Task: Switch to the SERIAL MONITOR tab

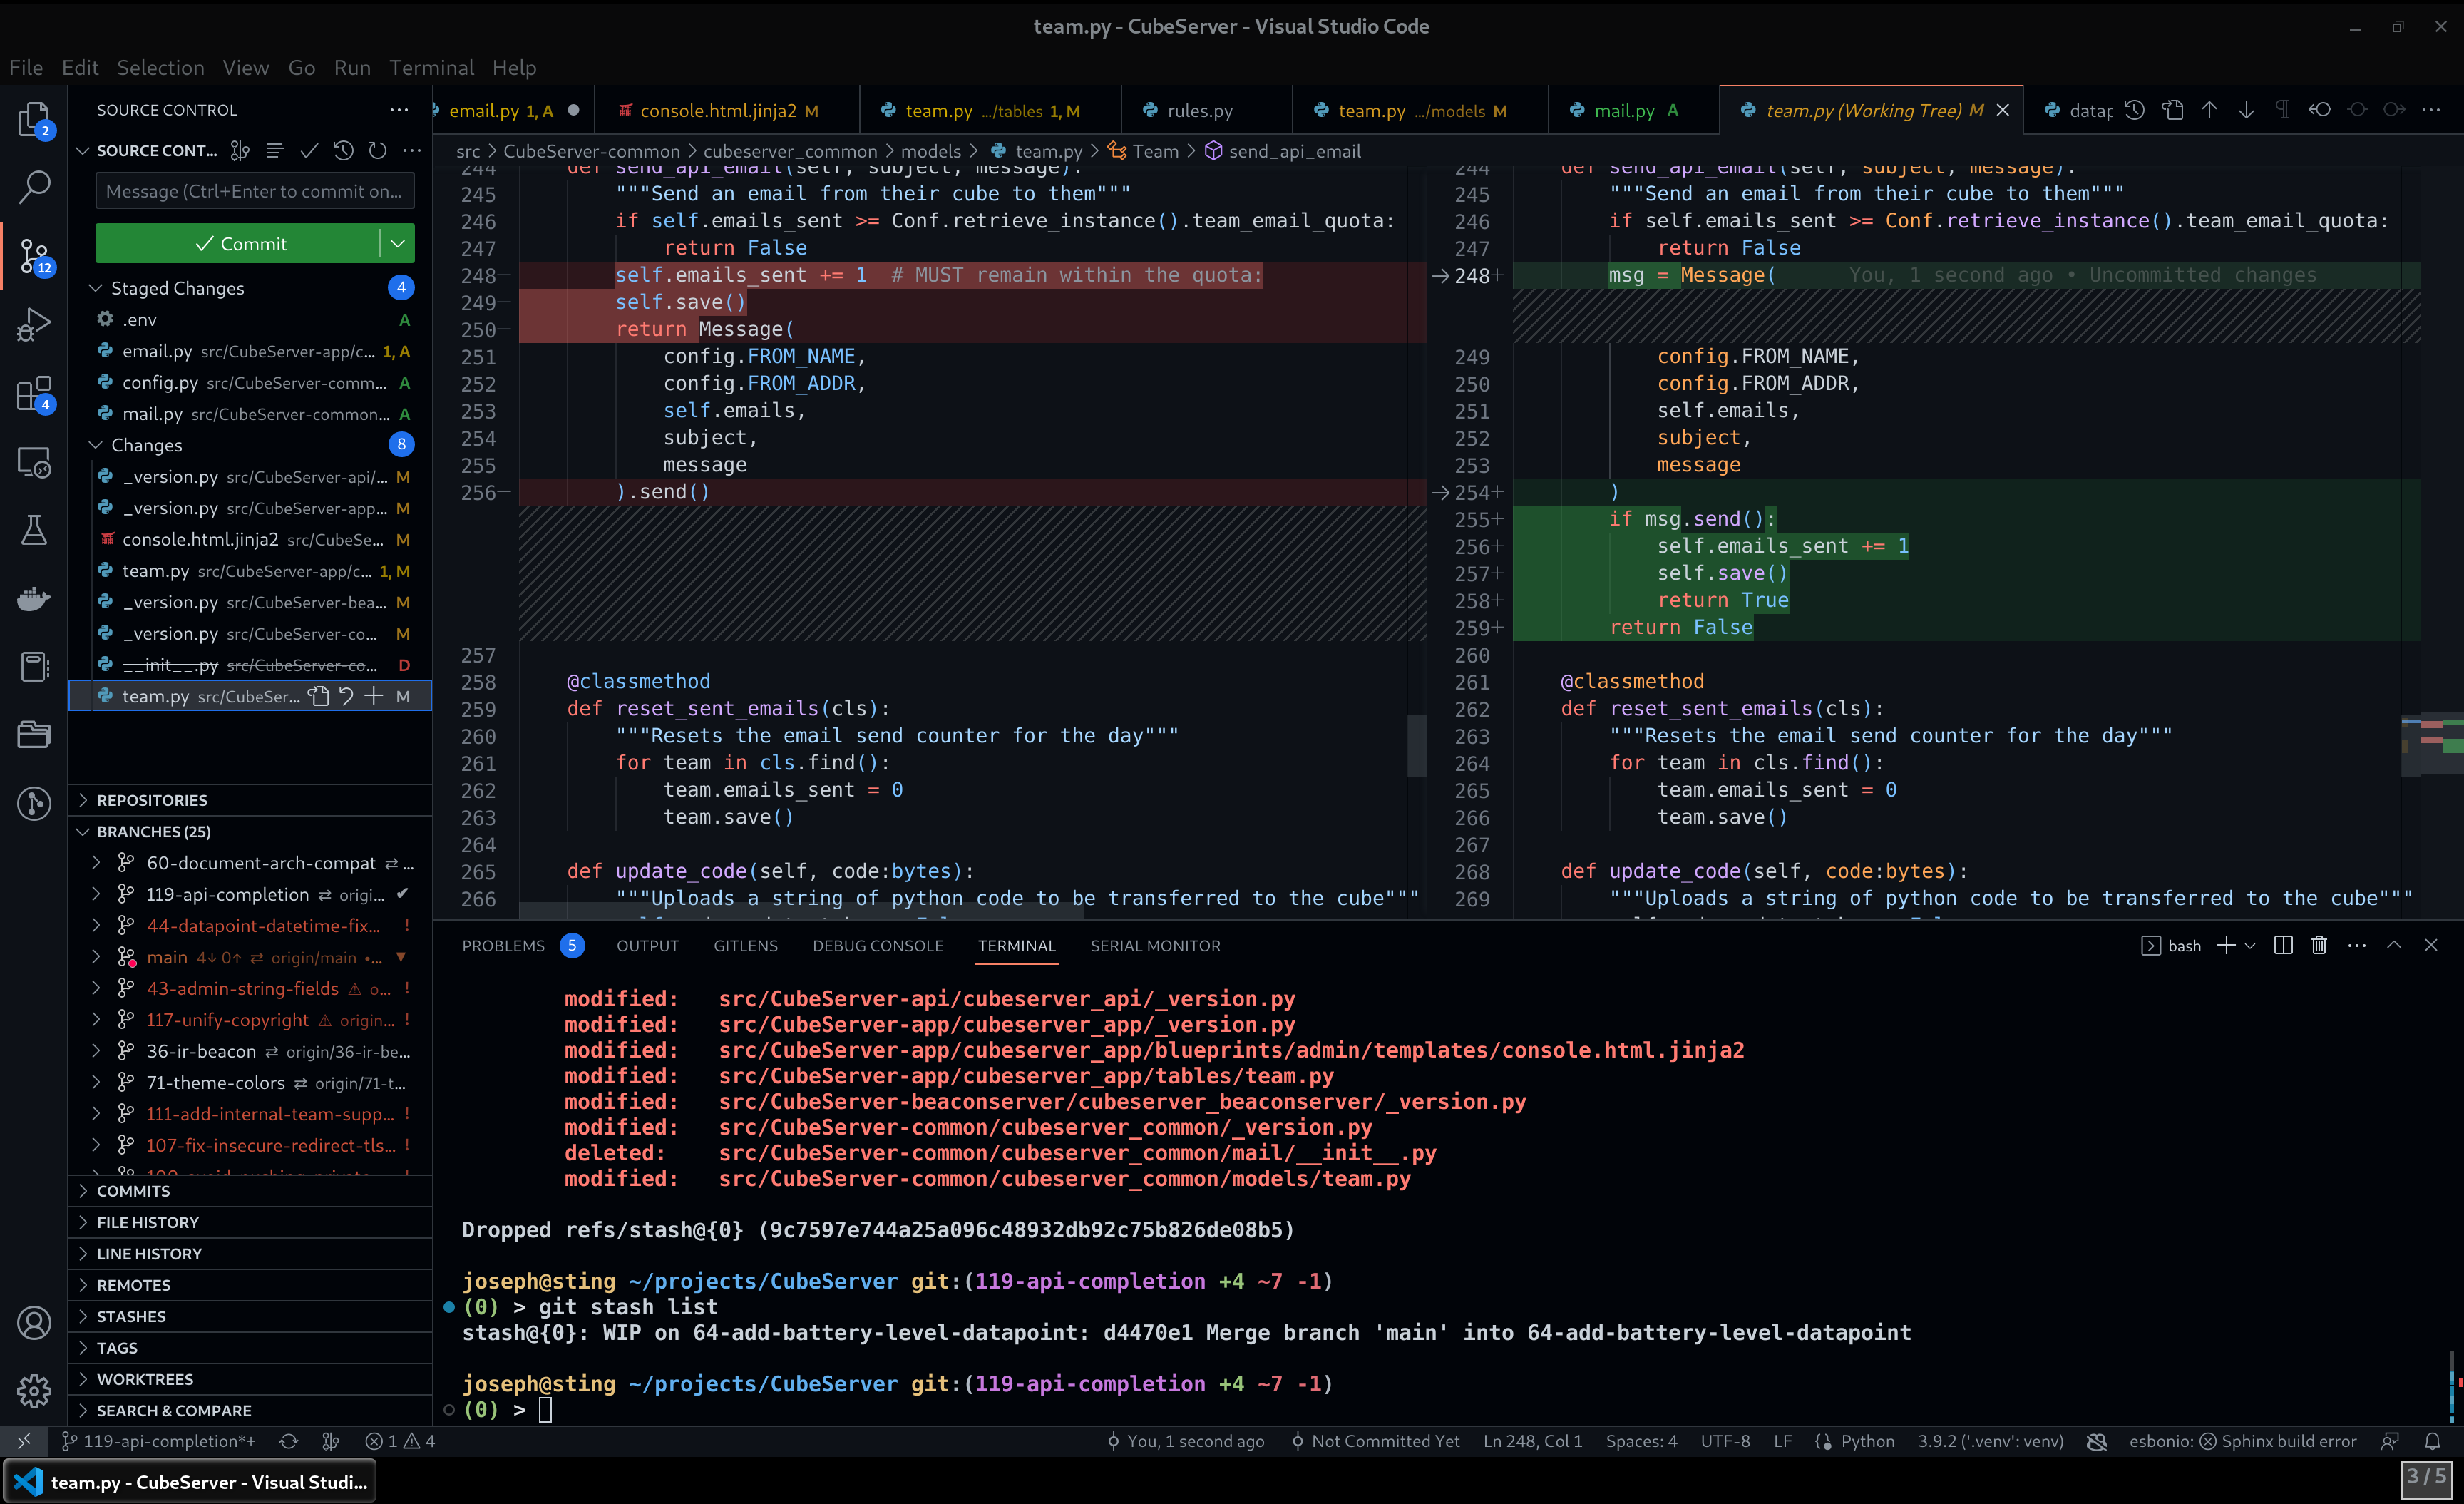Action: (1155, 945)
